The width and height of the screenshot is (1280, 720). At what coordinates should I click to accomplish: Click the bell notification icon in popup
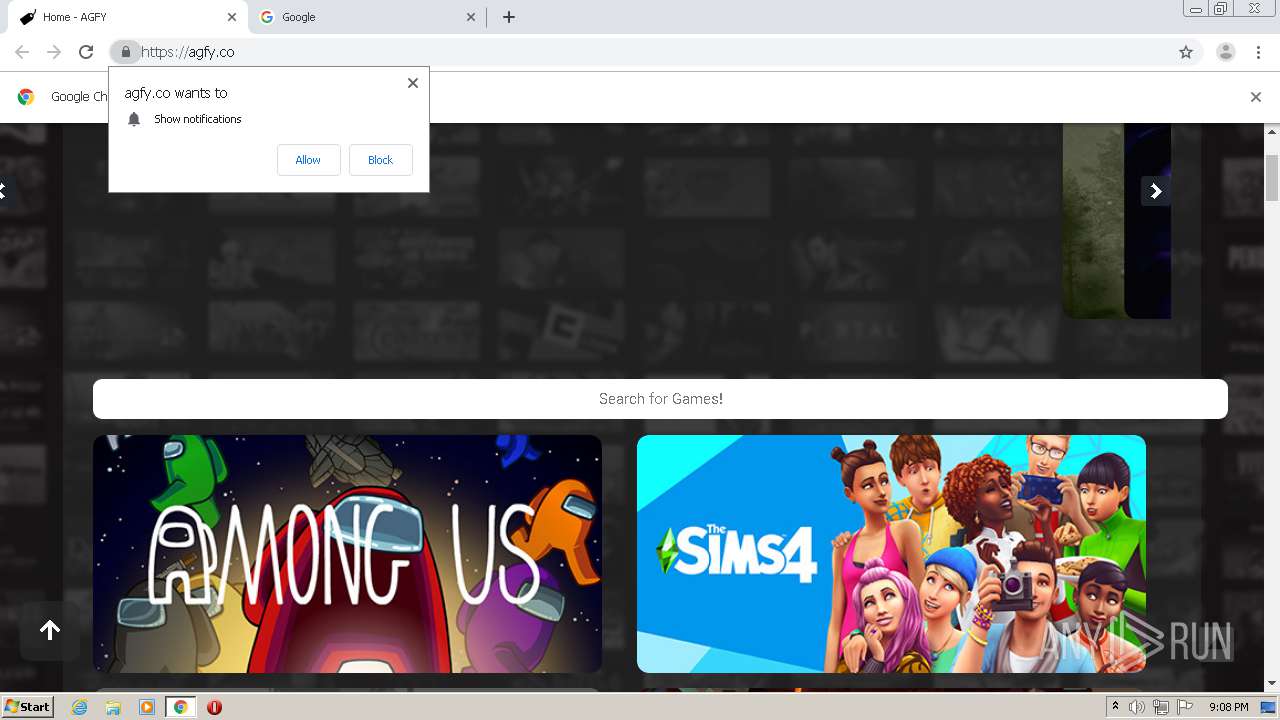coord(134,119)
